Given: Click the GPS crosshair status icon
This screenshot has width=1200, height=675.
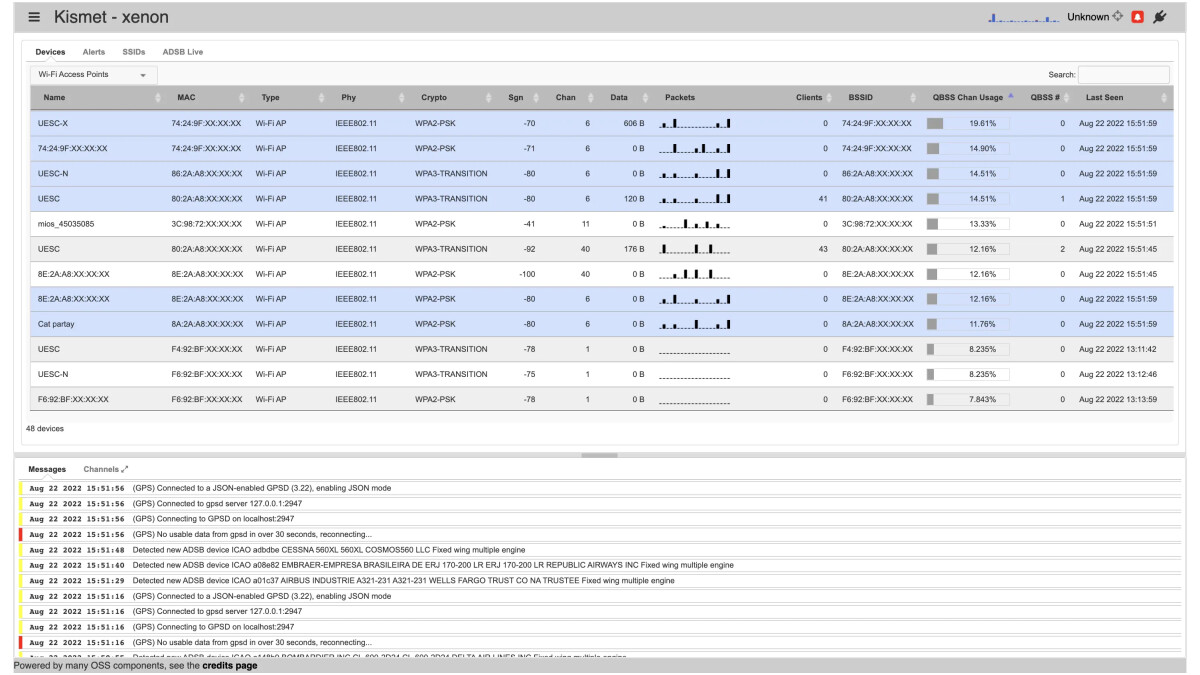Looking at the screenshot, I should pos(1118,17).
